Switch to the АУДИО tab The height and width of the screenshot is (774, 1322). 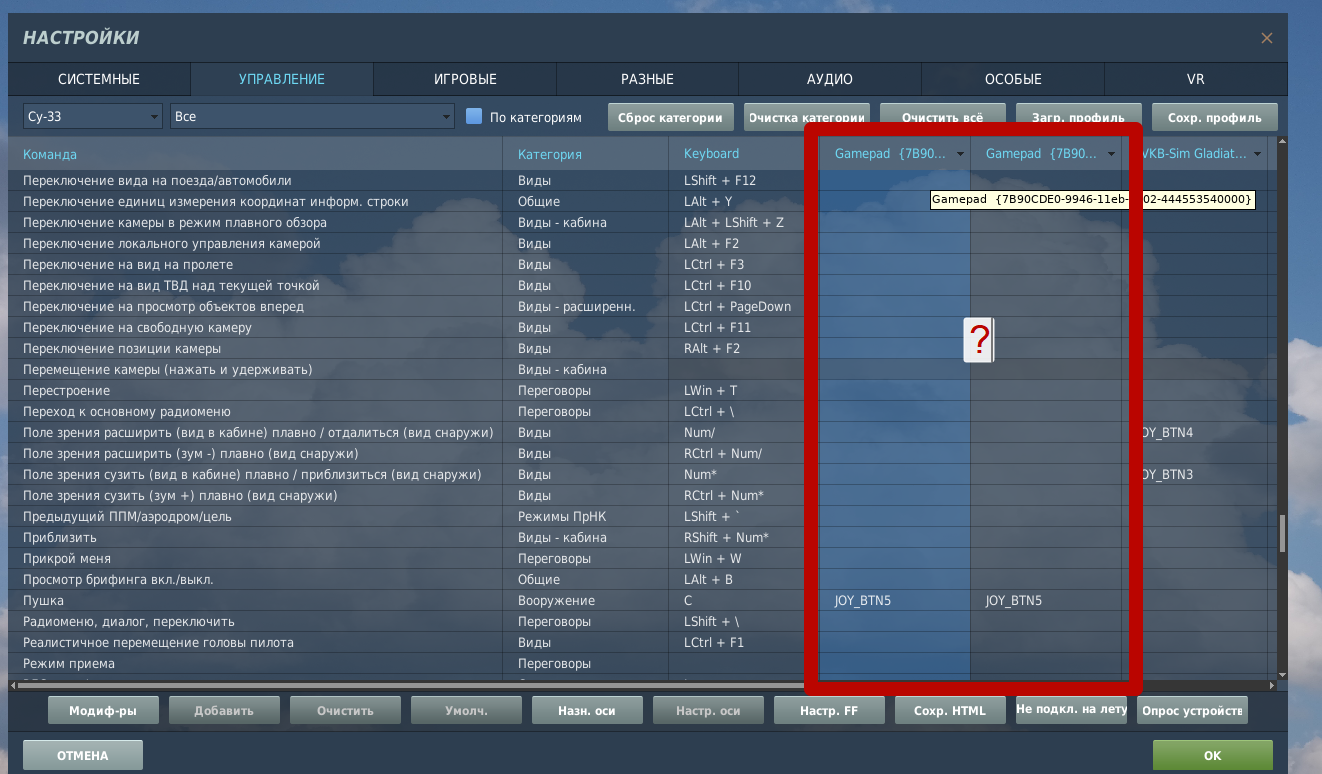click(829, 79)
